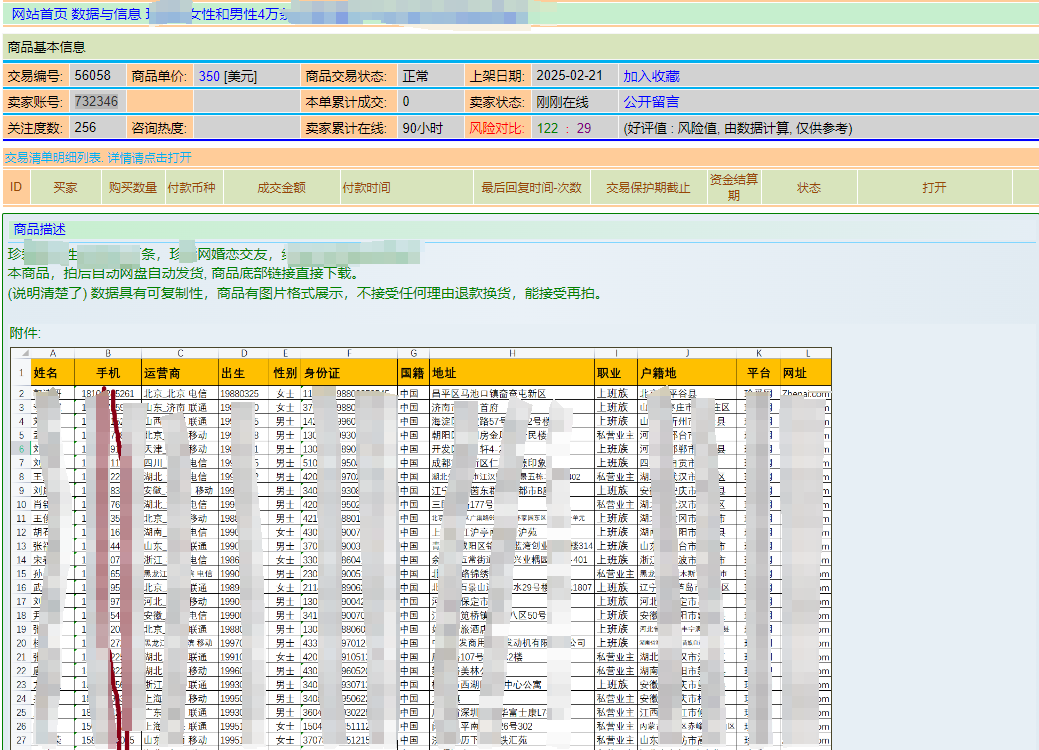Open the attached spreadsheet preview image

(421, 549)
